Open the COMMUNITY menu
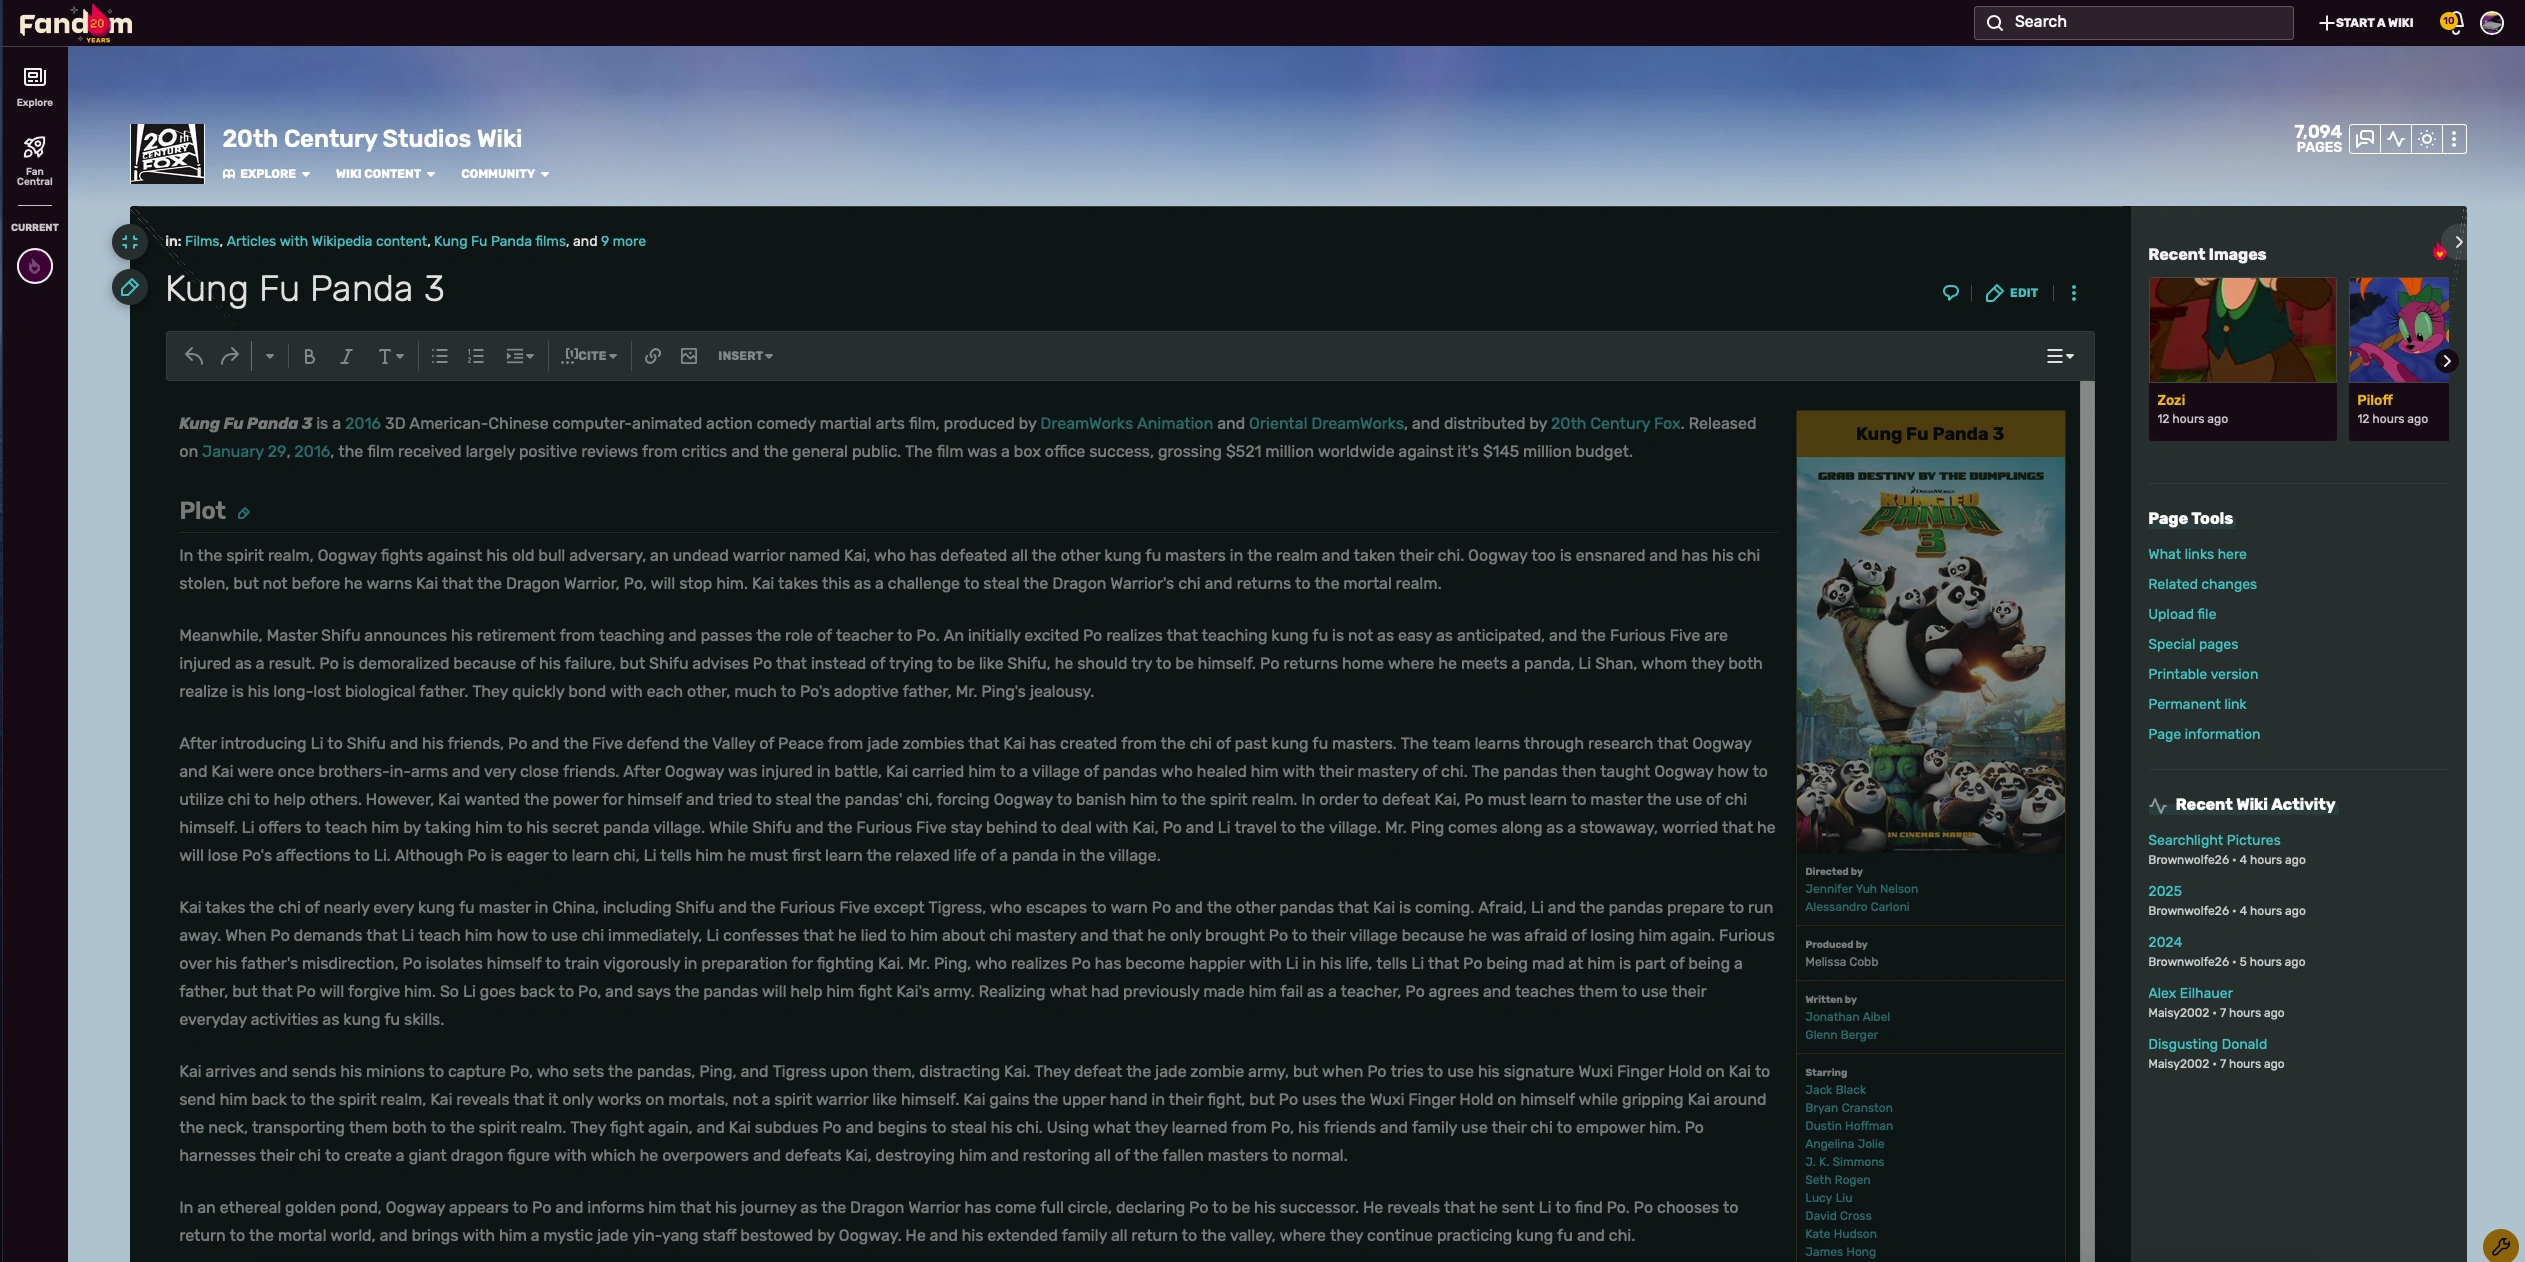 [x=505, y=174]
